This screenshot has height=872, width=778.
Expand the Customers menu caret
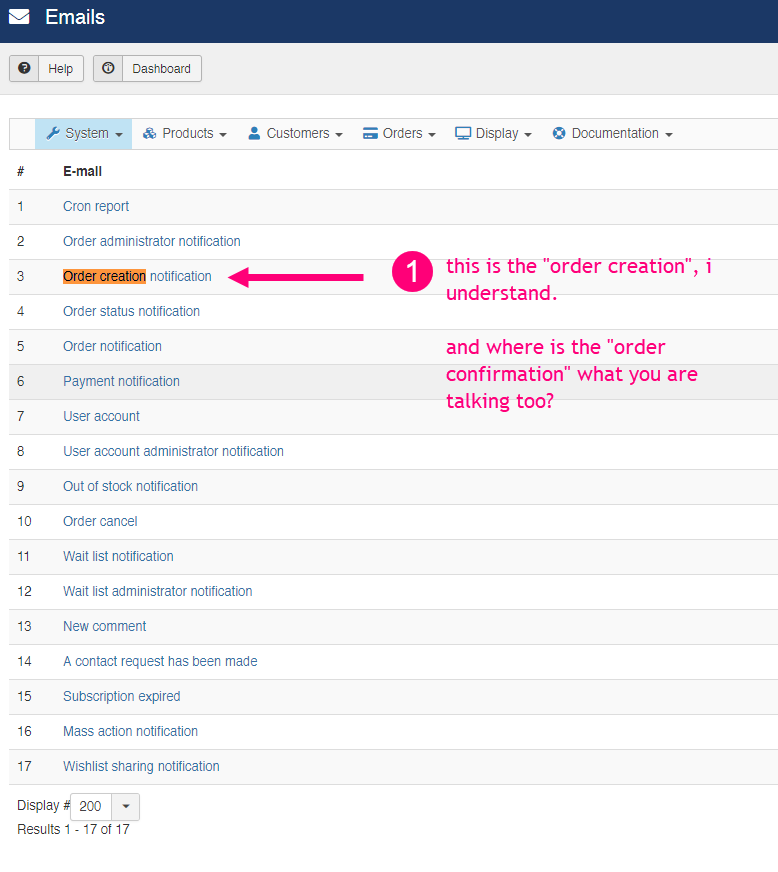coord(339,135)
